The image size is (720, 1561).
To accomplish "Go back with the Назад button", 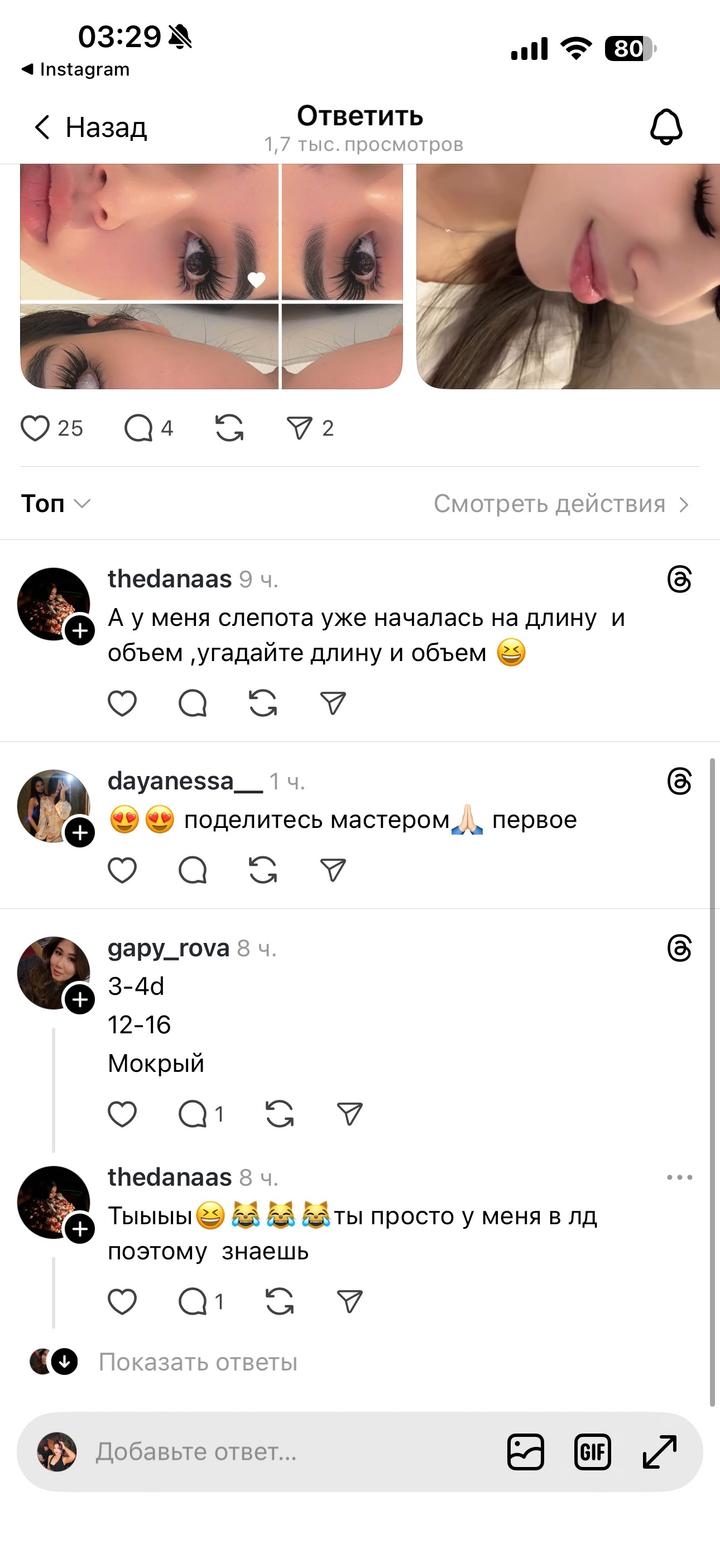I will coord(90,127).
